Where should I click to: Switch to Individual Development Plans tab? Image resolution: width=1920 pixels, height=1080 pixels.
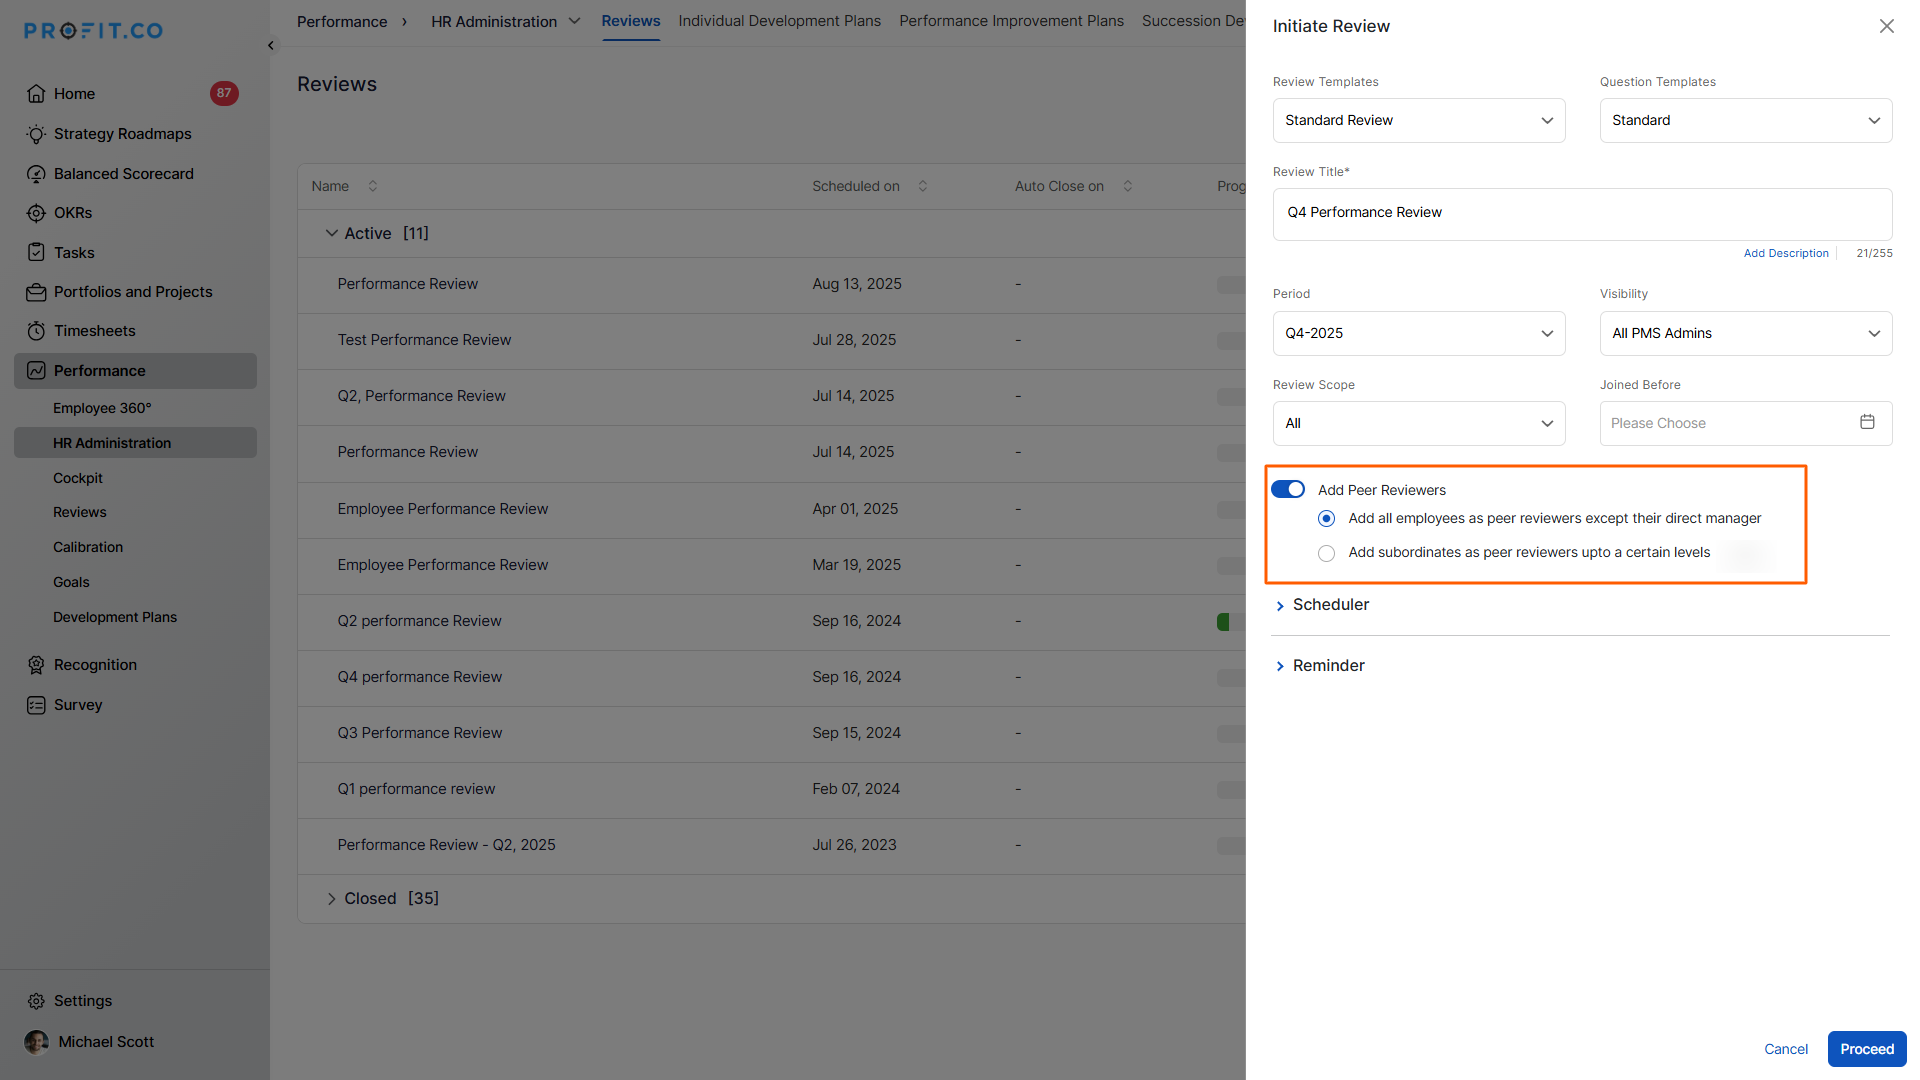coord(779,21)
